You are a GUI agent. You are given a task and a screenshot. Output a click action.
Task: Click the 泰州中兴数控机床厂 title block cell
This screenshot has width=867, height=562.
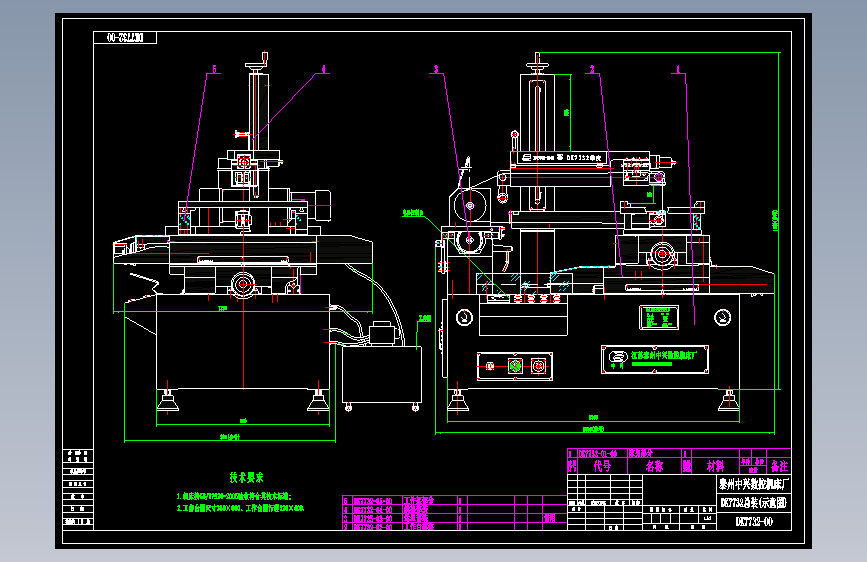pyautogui.click(x=754, y=485)
